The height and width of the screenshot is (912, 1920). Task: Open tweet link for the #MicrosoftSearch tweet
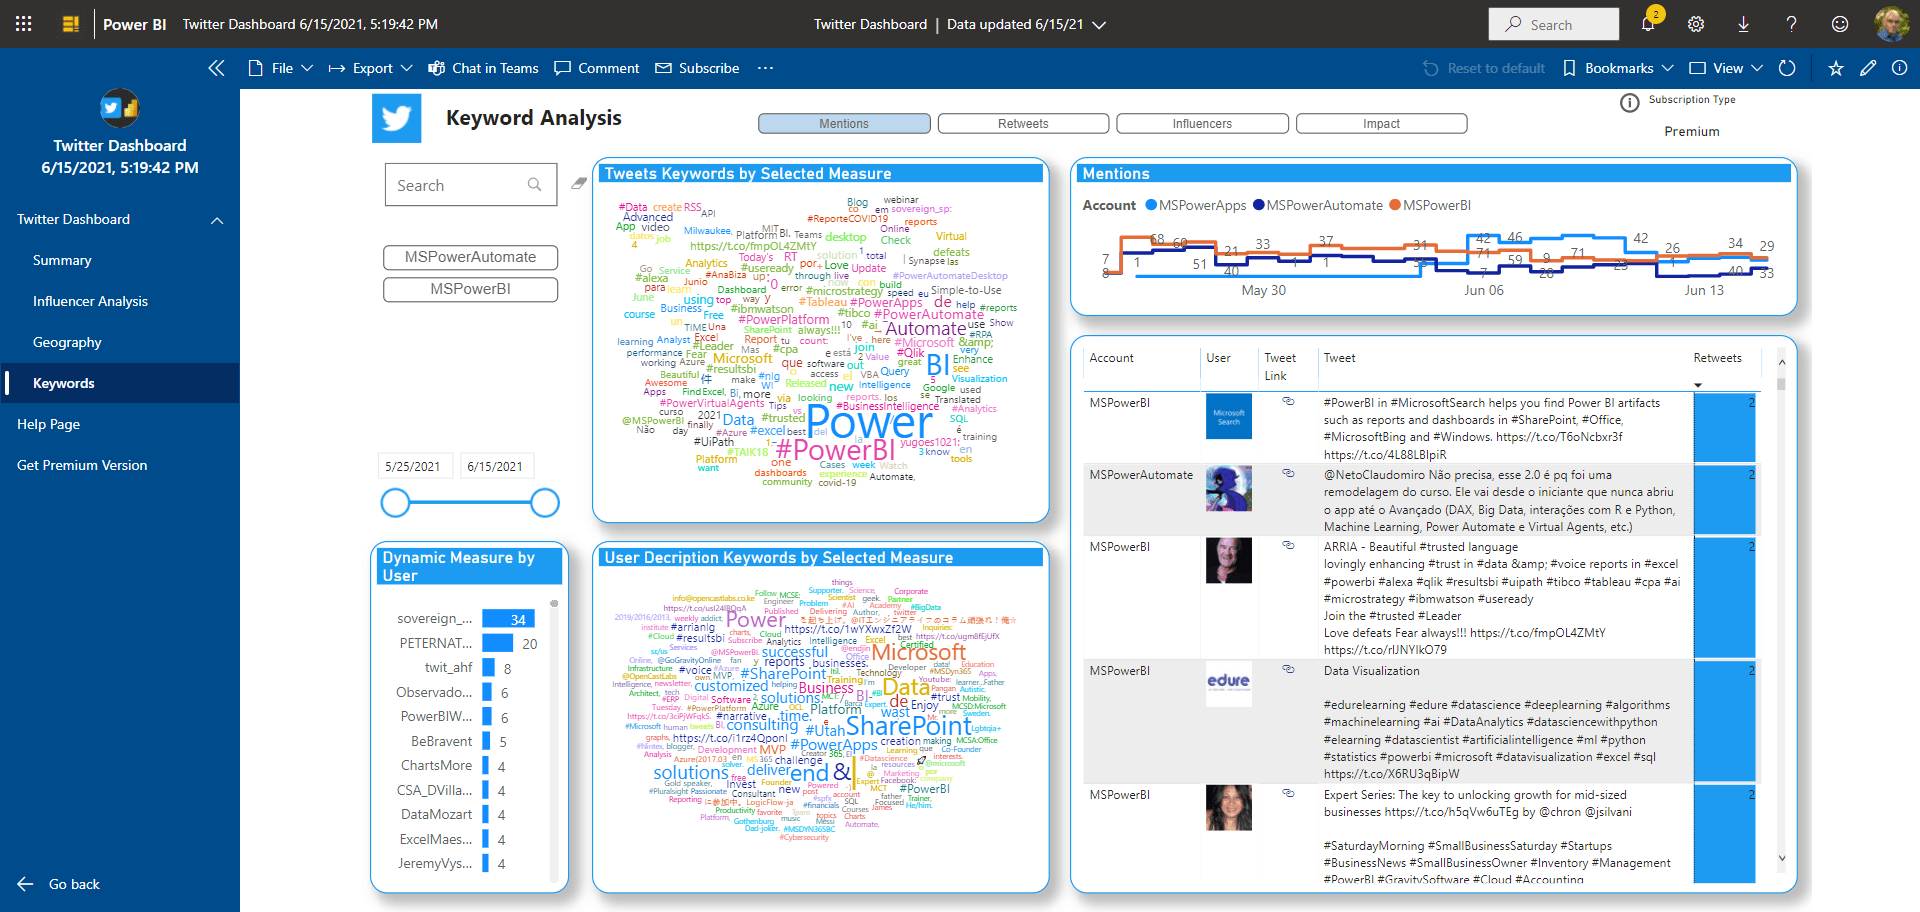pyautogui.click(x=1289, y=401)
